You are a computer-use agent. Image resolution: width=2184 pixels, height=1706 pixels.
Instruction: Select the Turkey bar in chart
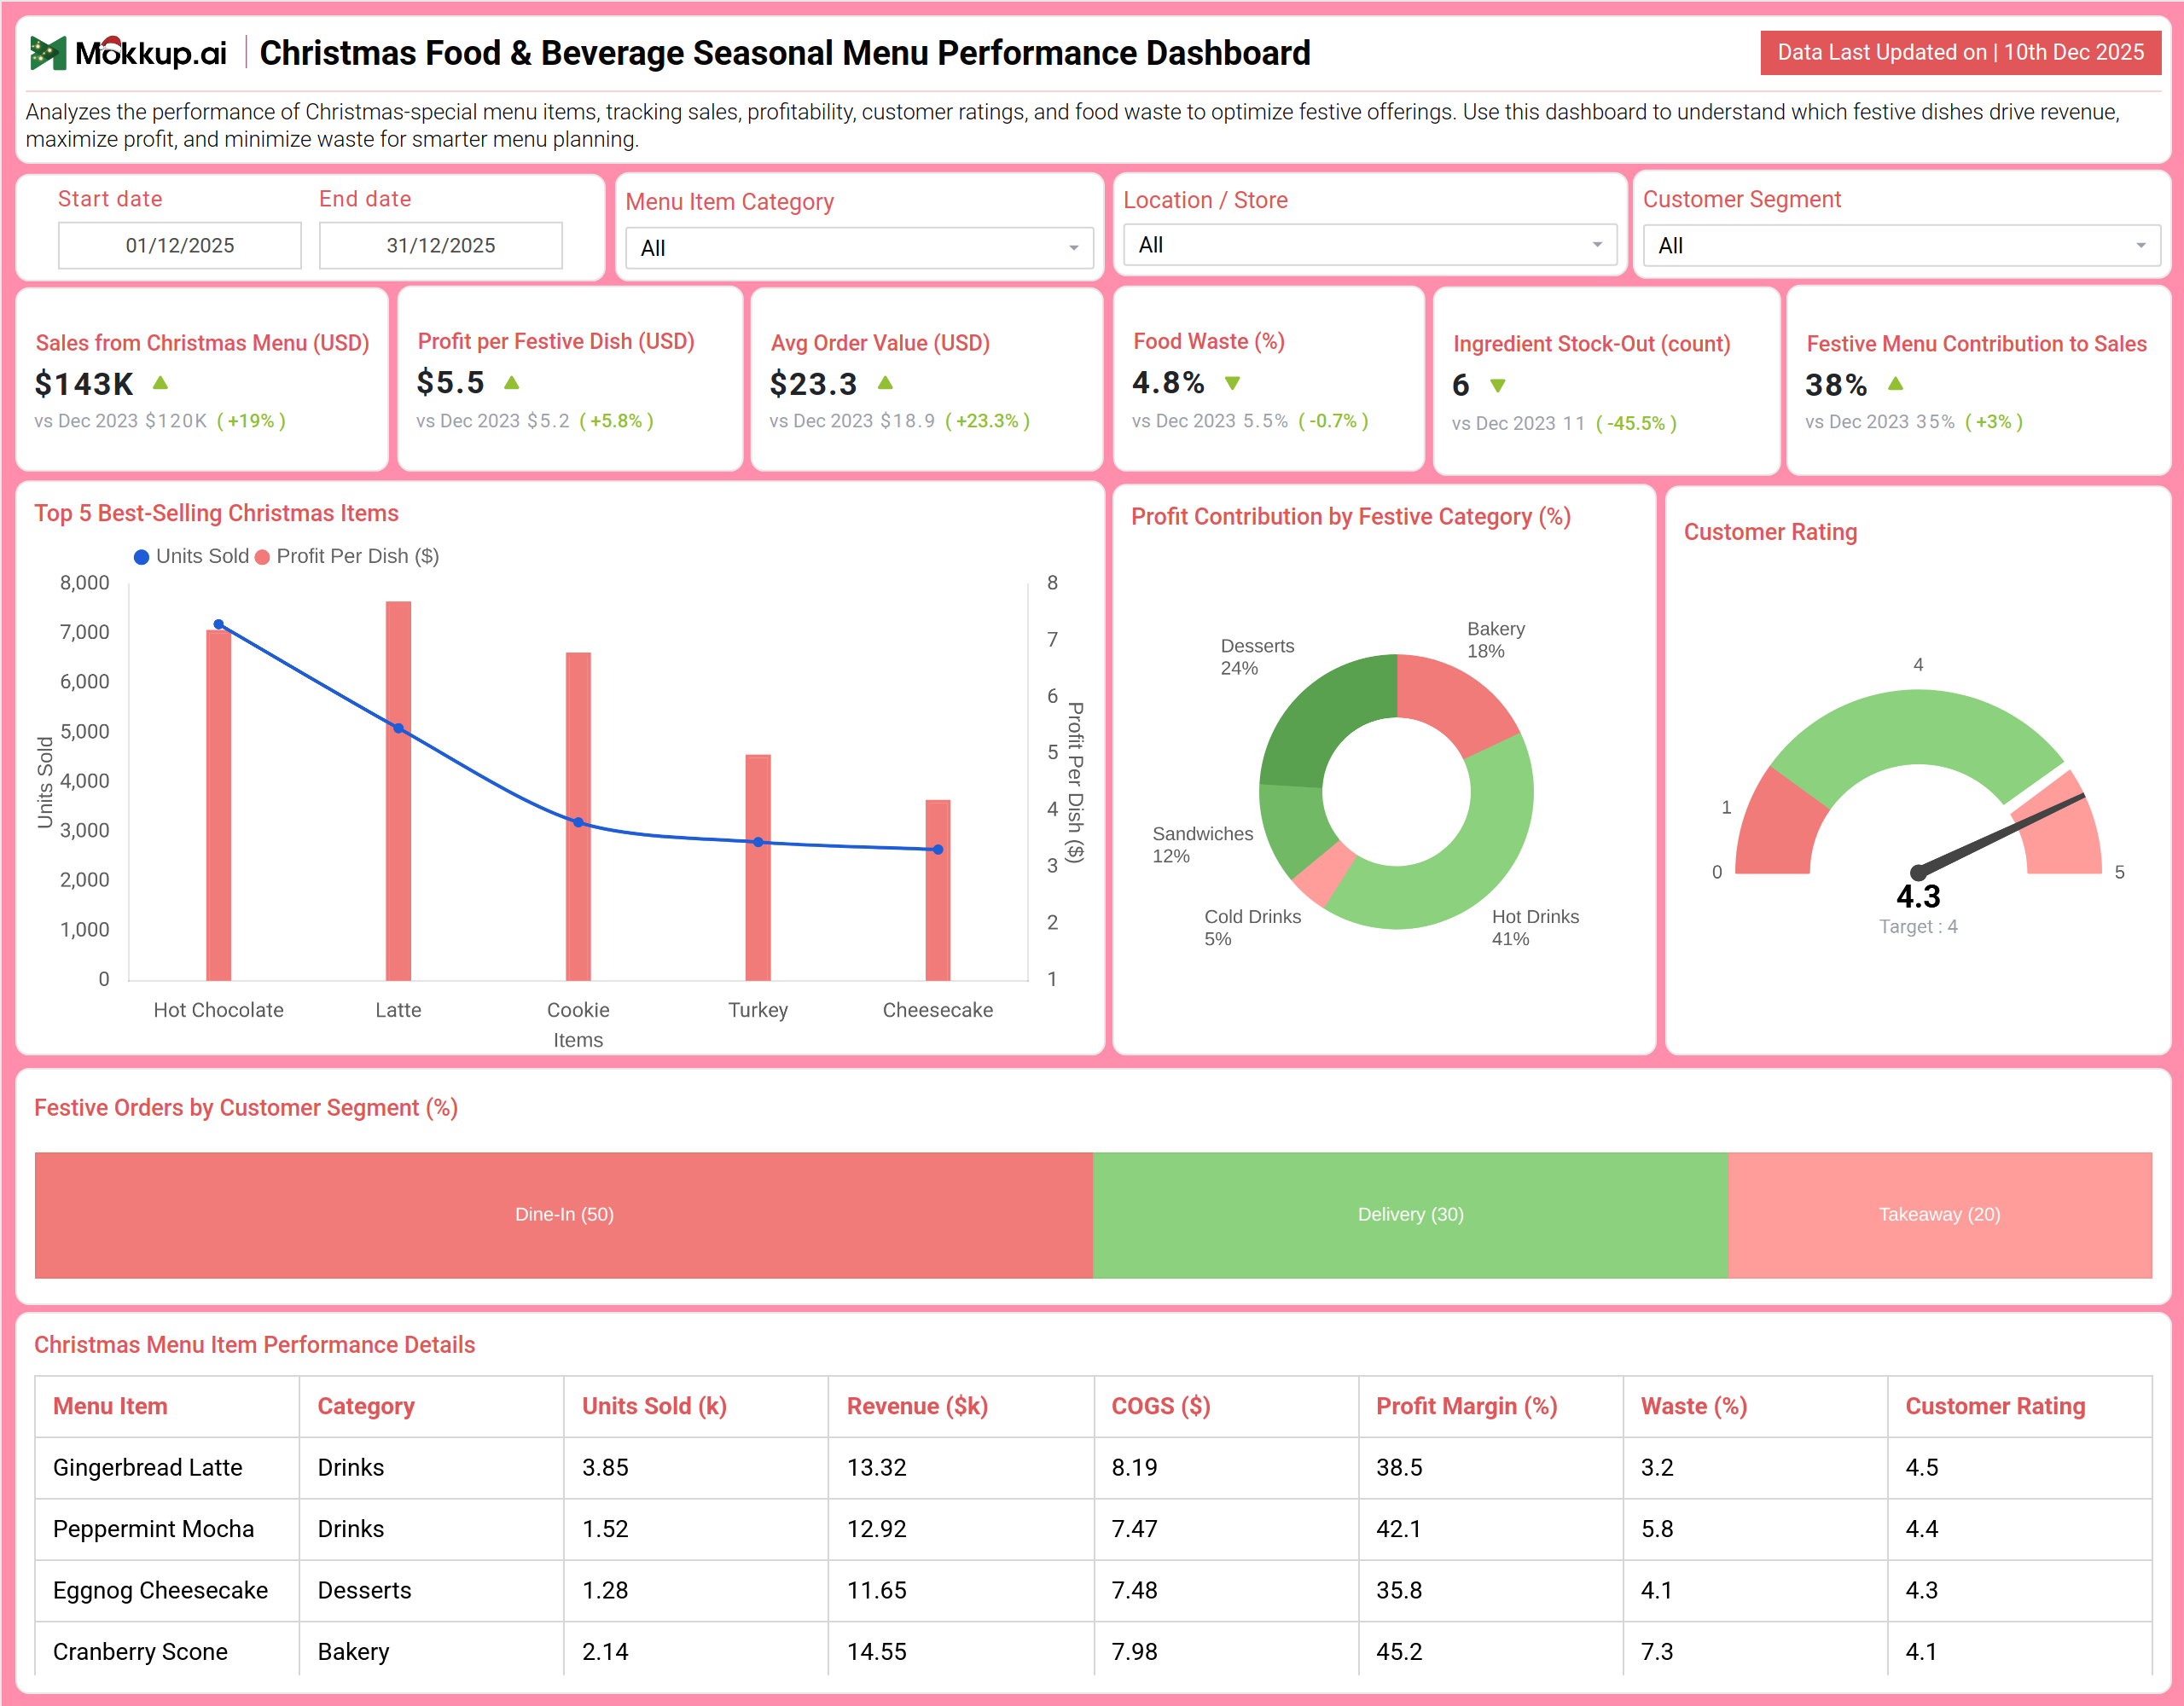tap(758, 867)
